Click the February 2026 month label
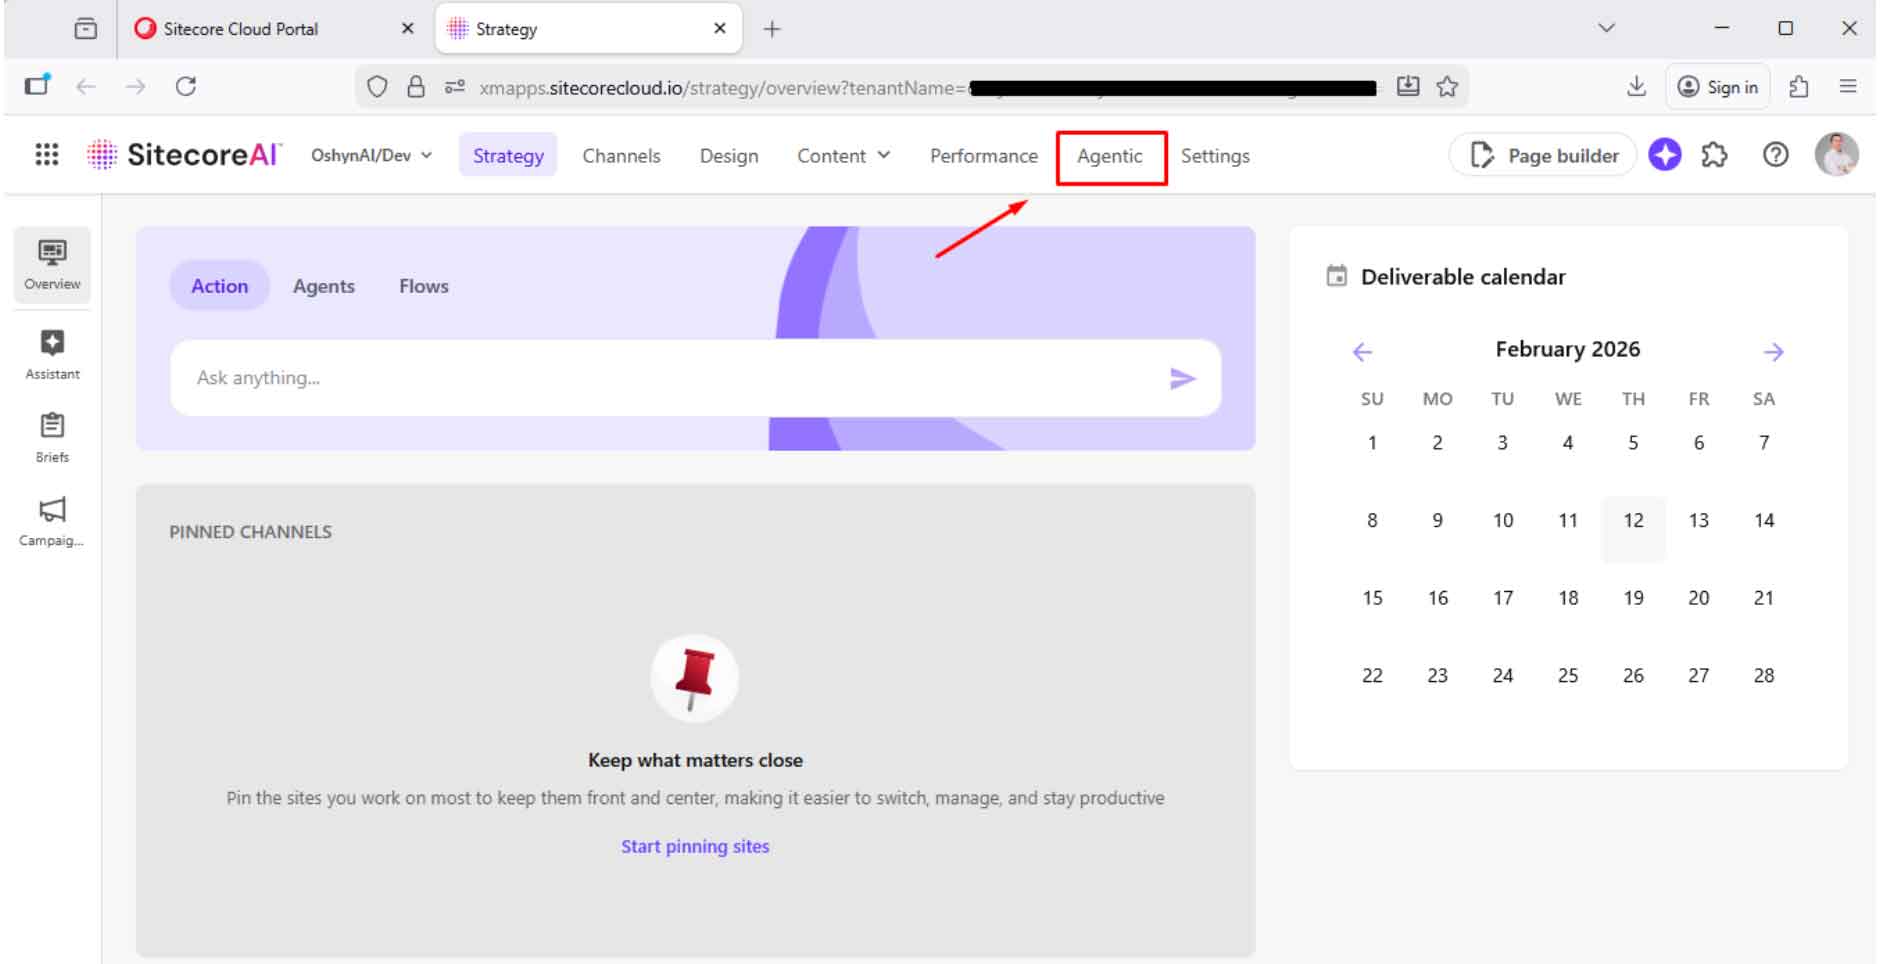This screenshot has height=964, width=1880. click(x=1567, y=350)
